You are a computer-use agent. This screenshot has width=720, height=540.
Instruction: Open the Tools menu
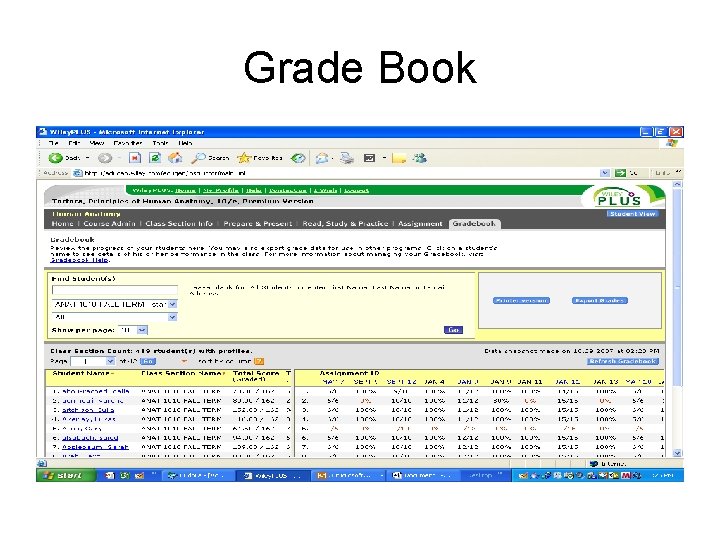tap(160, 143)
